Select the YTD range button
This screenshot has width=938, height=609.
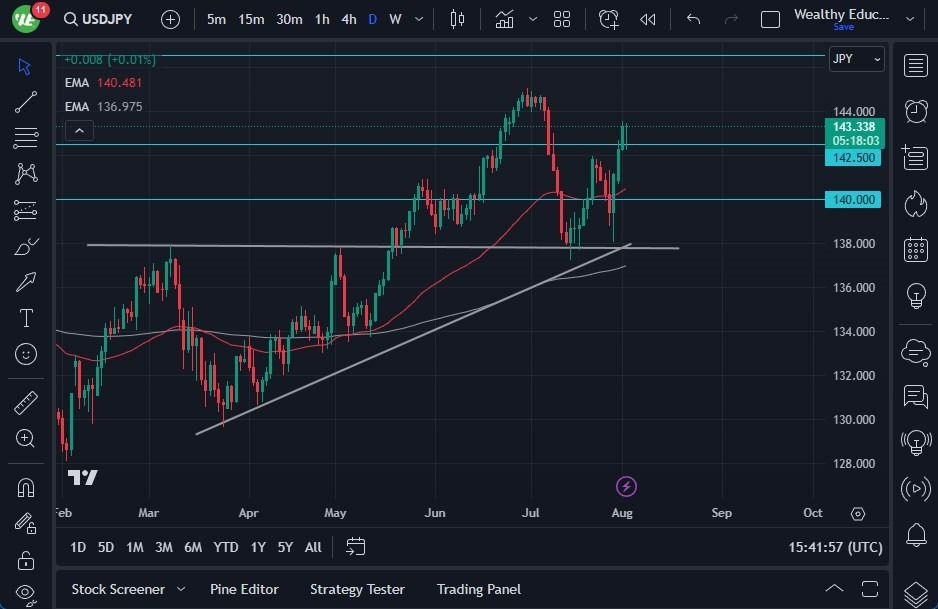point(225,547)
